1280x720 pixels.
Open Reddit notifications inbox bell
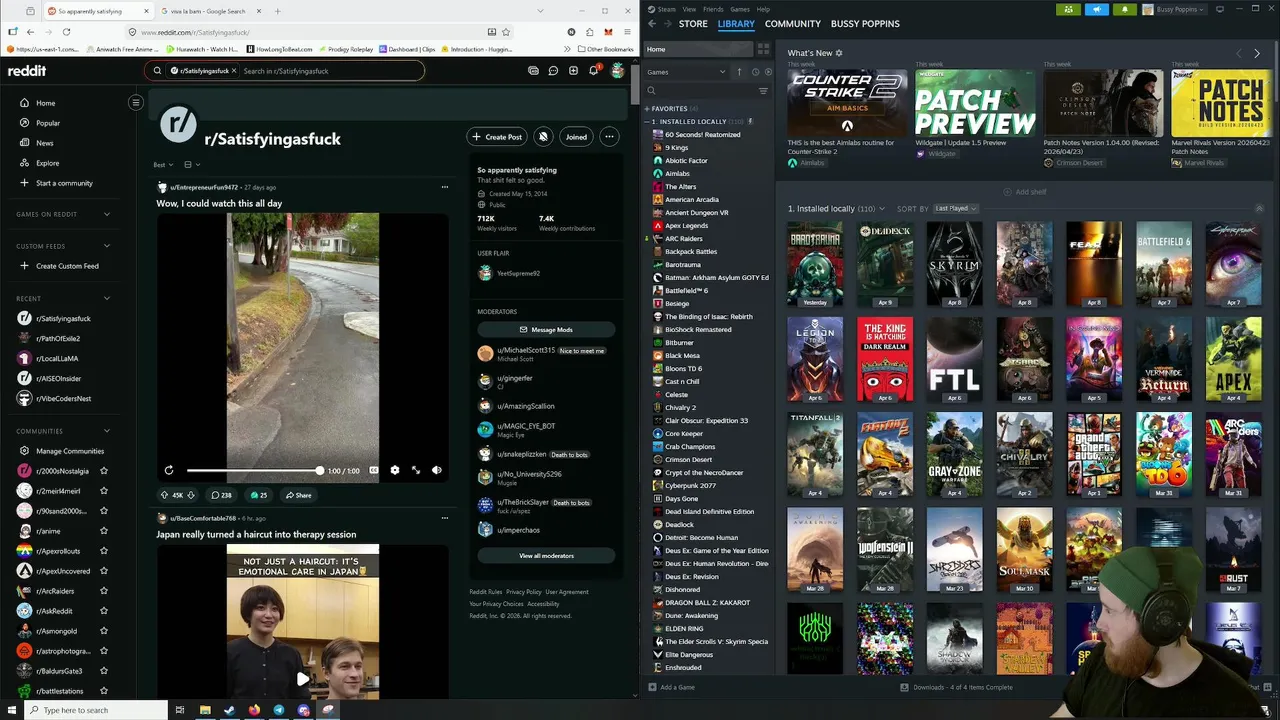(594, 71)
